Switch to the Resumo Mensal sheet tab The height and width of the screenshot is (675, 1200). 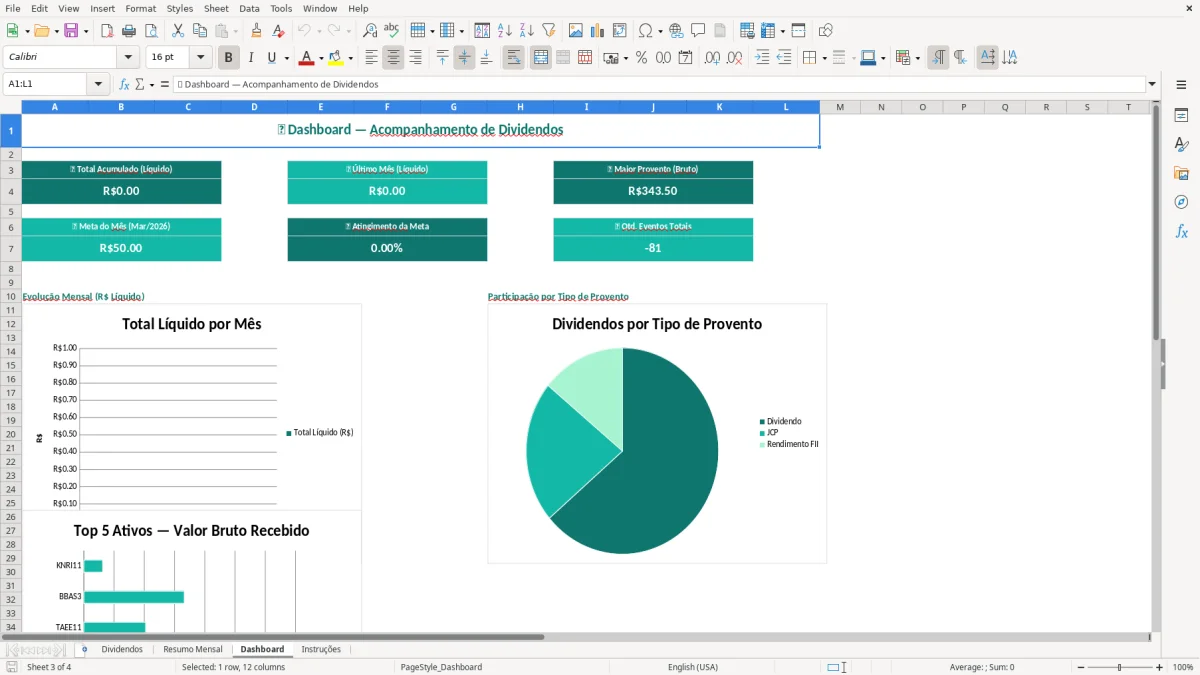click(193, 649)
